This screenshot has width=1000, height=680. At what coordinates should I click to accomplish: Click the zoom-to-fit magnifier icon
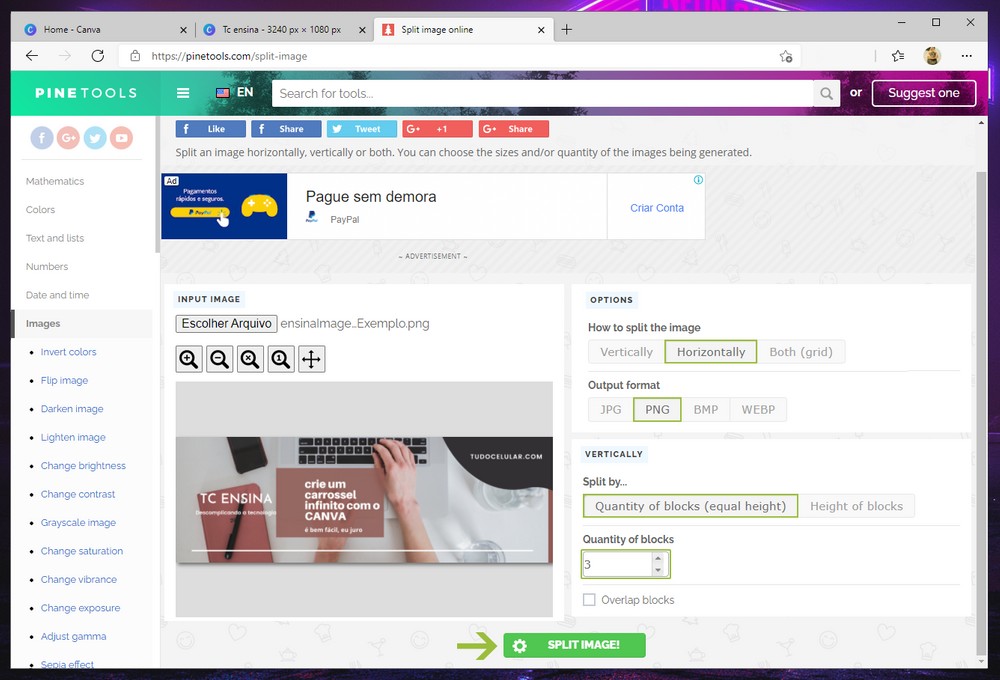(x=251, y=359)
